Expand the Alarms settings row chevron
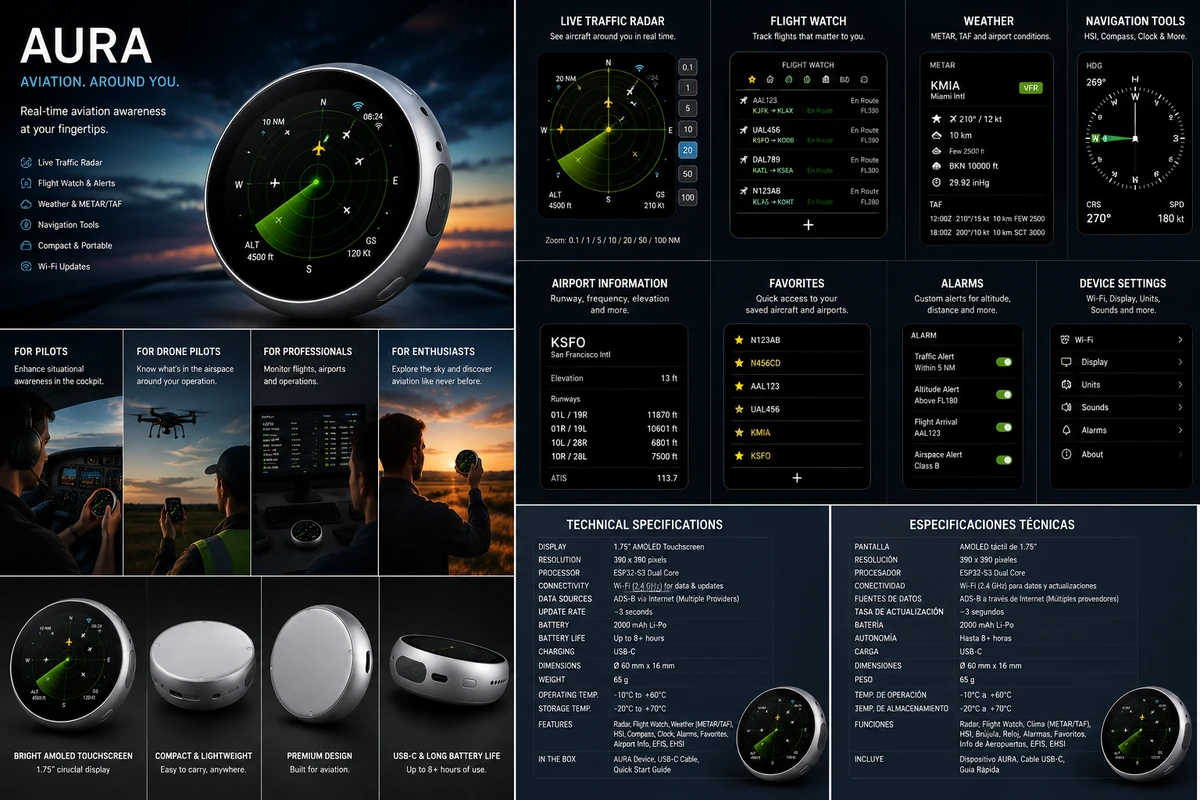This screenshot has height=800, width=1200. coord(1181,430)
